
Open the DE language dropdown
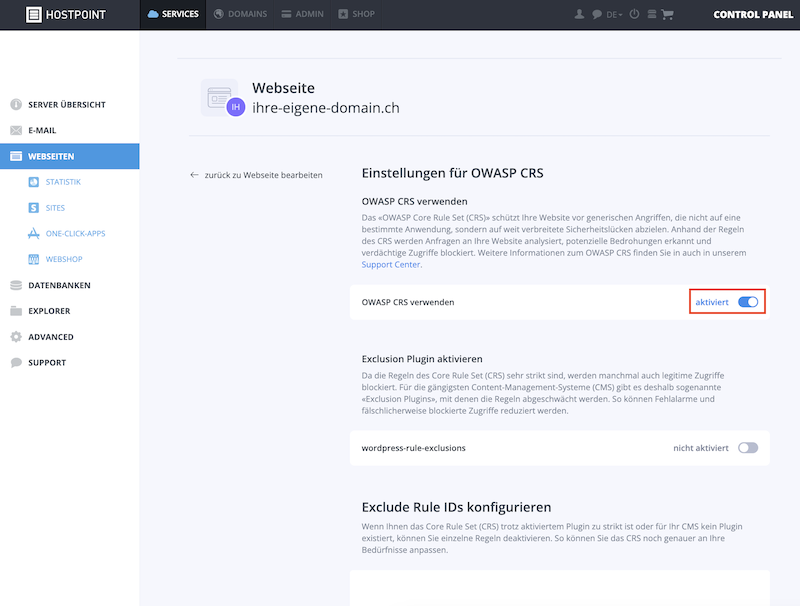(x=614, y=15)
